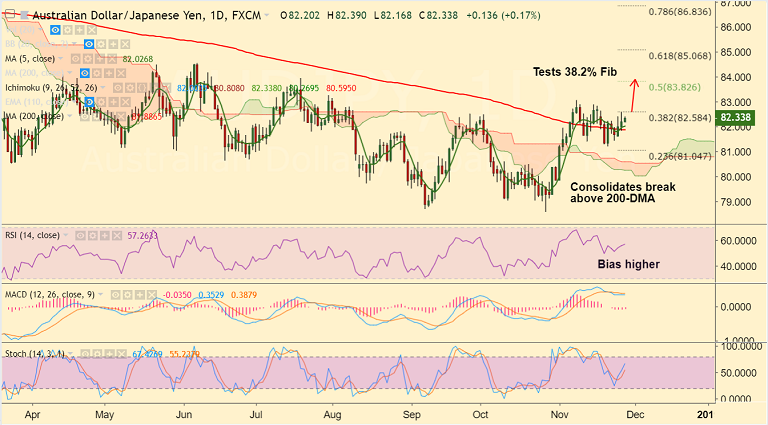Click plus icon on MACD indicator row
768x425 pixels.
pyautogui.click(x=140, y=295)
